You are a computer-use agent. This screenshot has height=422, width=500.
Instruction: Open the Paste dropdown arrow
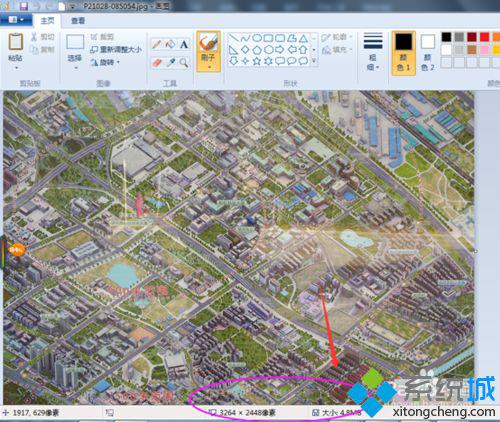16,68
